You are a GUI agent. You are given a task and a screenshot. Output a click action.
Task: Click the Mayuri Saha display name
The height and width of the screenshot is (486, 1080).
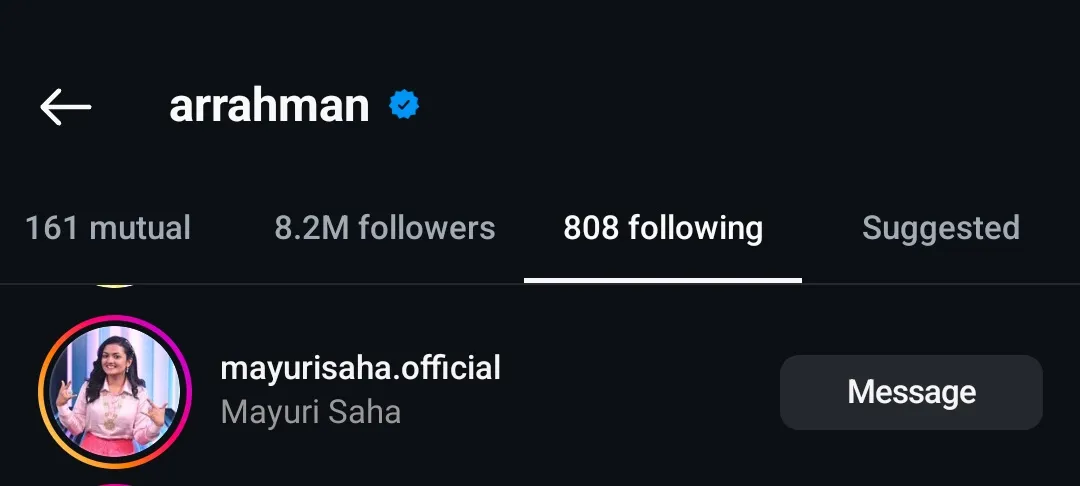click(x=310, y=412)
